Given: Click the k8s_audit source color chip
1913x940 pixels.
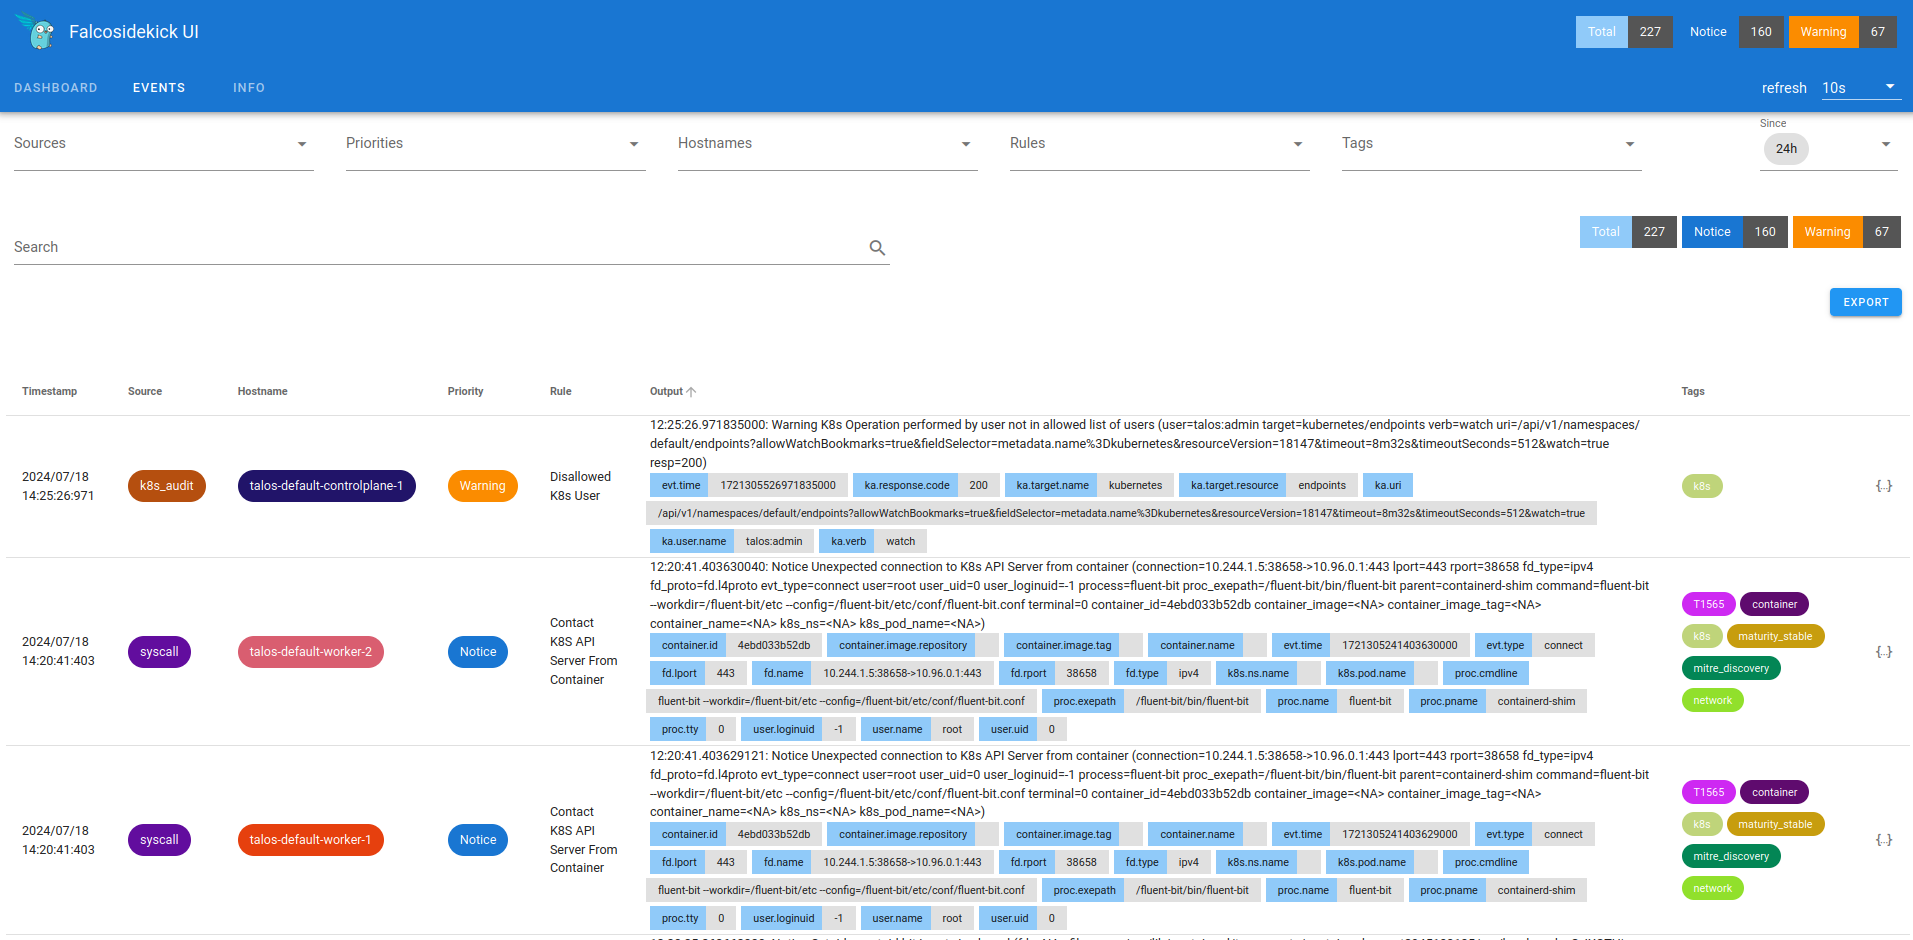Looking at the screenshot, I should pos(166,486).
